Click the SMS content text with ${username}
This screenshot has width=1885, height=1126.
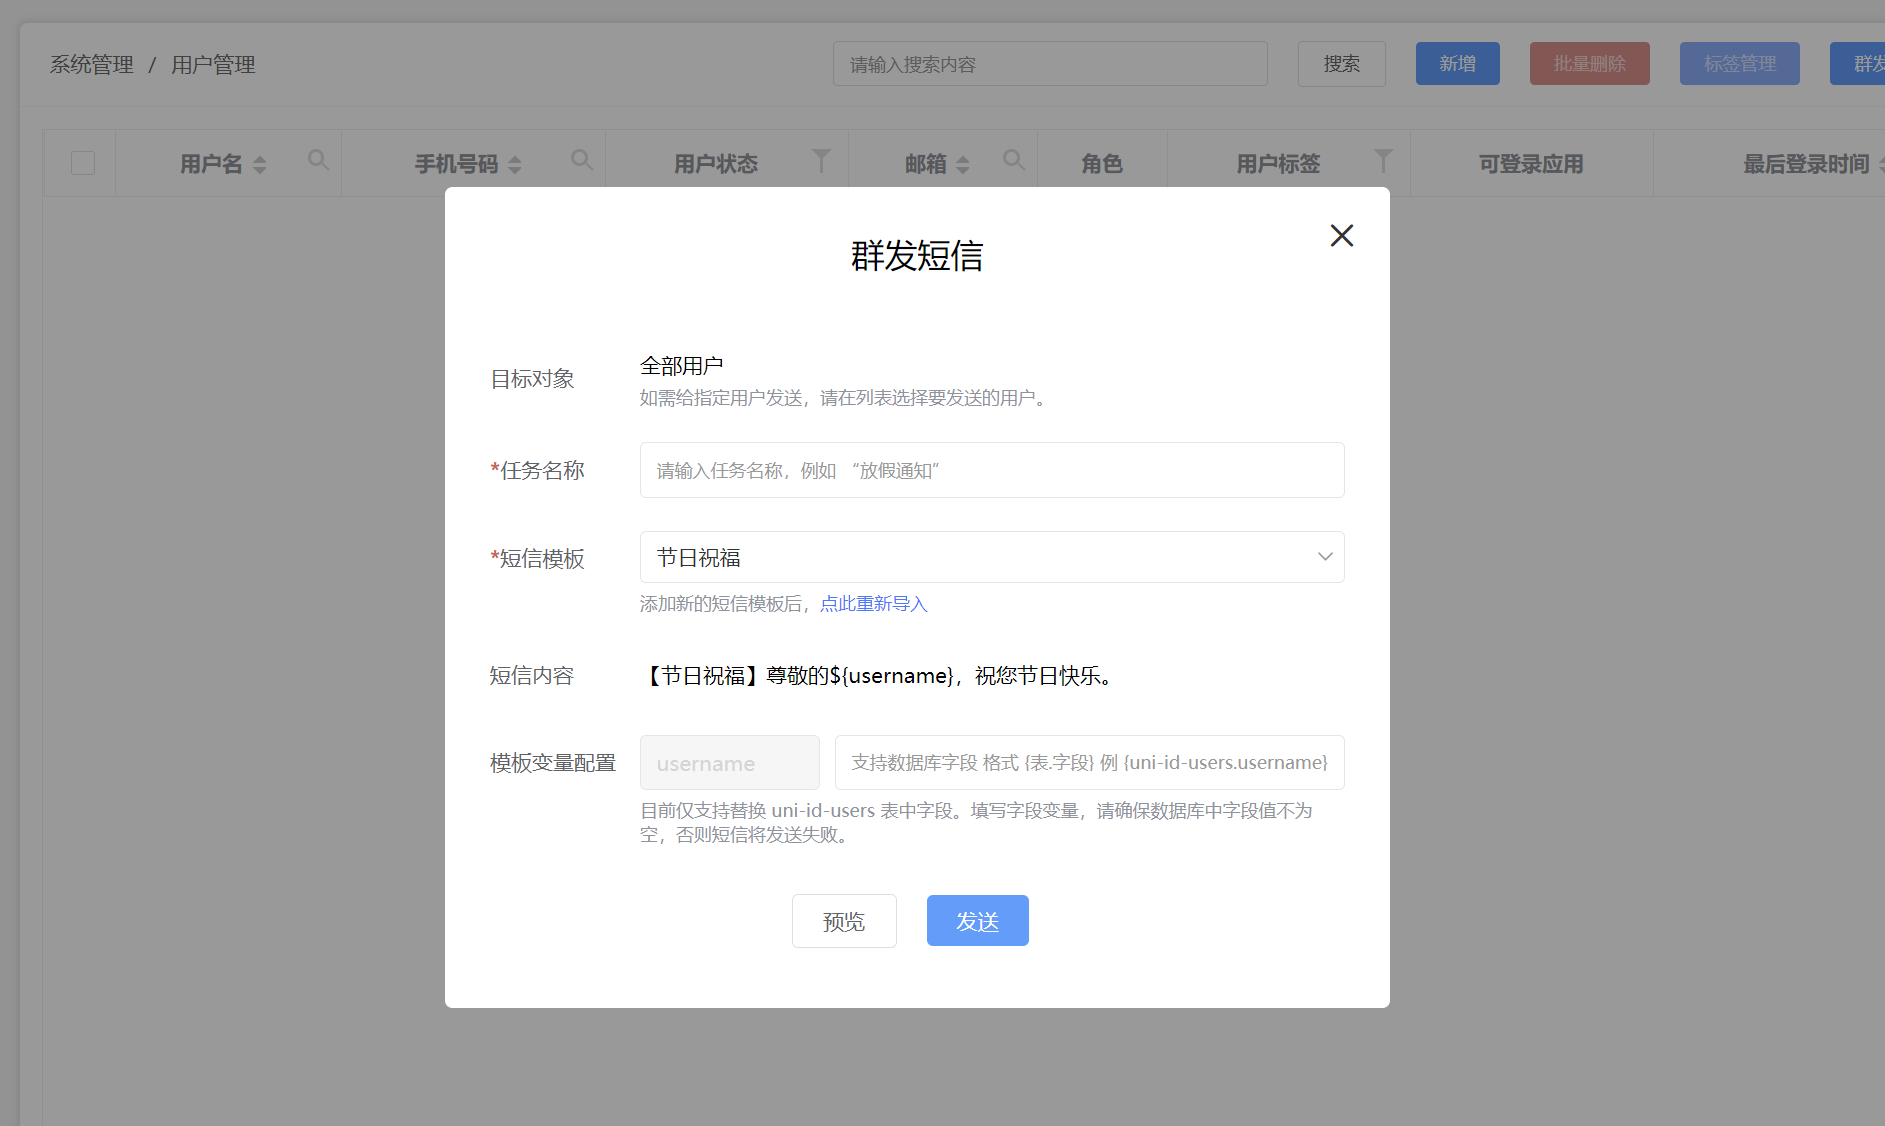[x=879, y=676]
